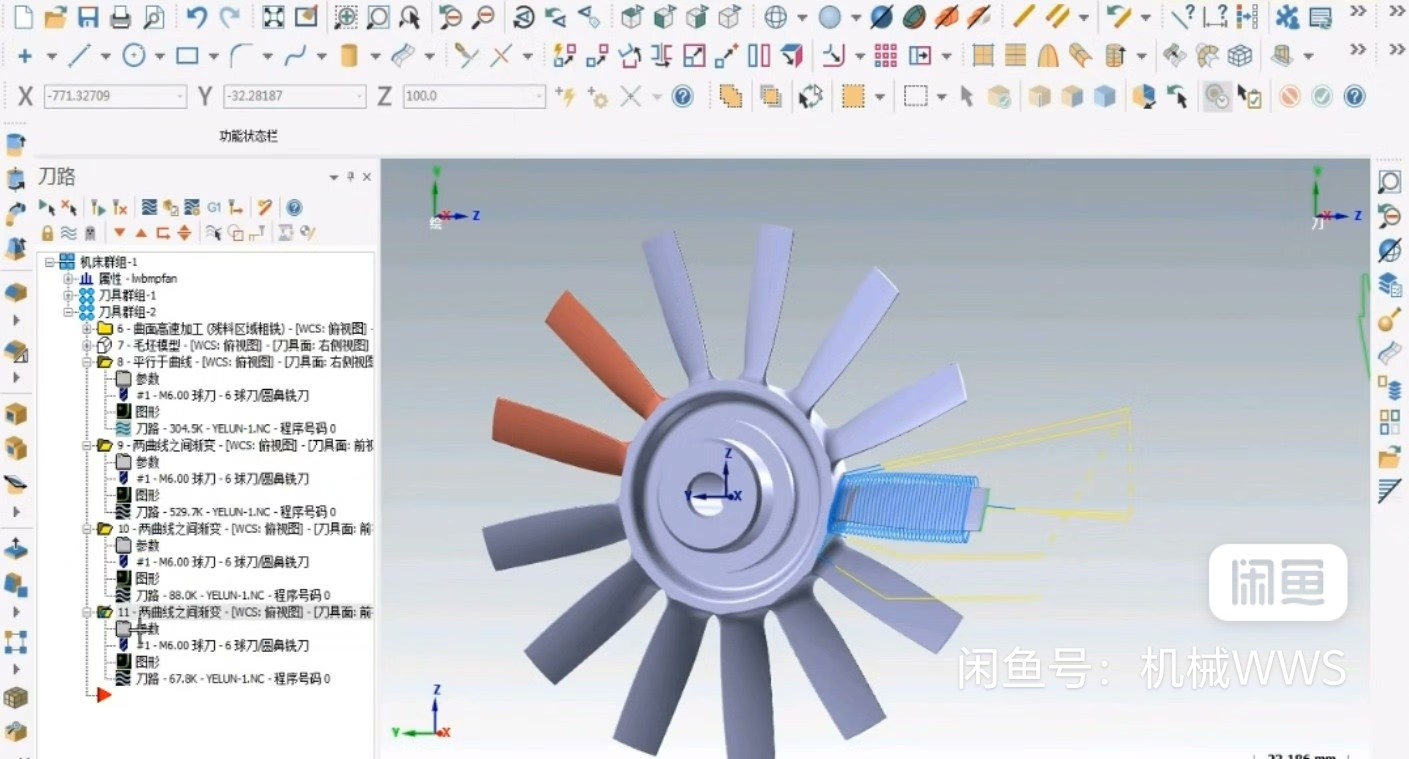
Task: Select the dynamic rotation view icon
Action: (x=524, y=17)
